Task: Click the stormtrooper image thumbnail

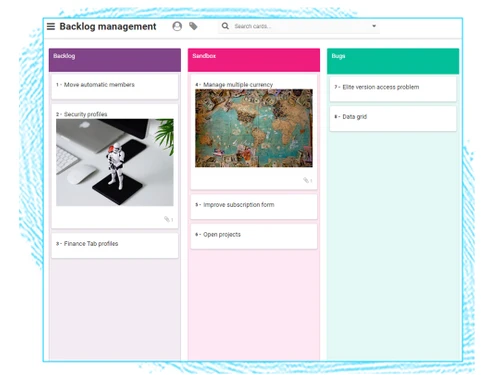Action: click(115, 162)
